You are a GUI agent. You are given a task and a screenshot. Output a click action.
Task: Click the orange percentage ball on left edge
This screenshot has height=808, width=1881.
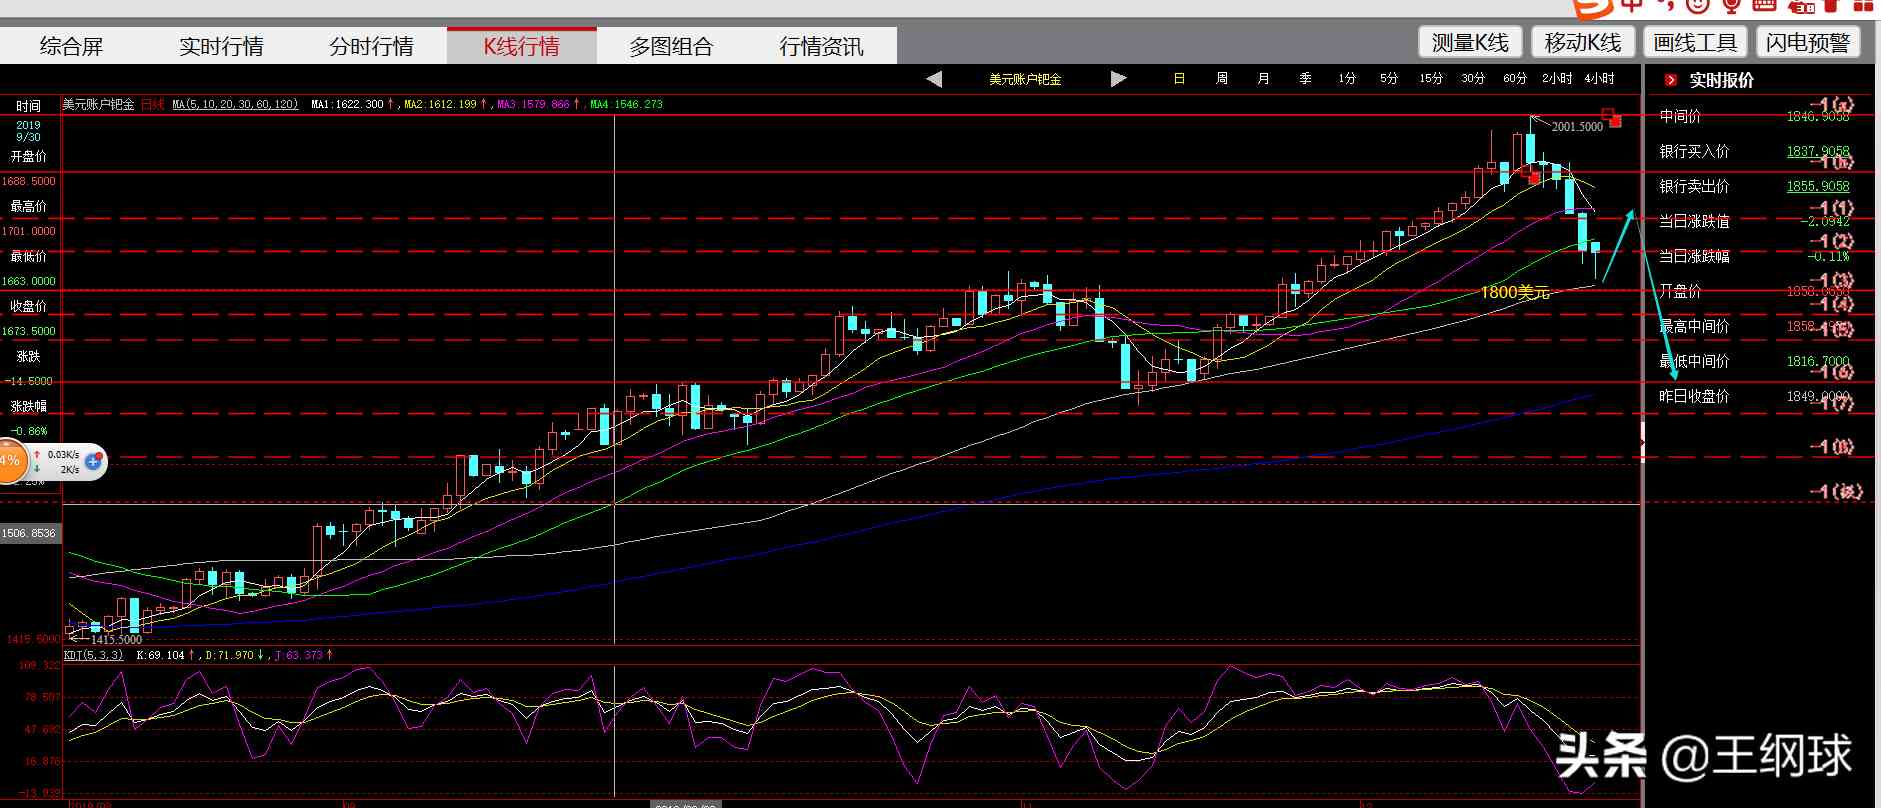(x=10, y=461)
